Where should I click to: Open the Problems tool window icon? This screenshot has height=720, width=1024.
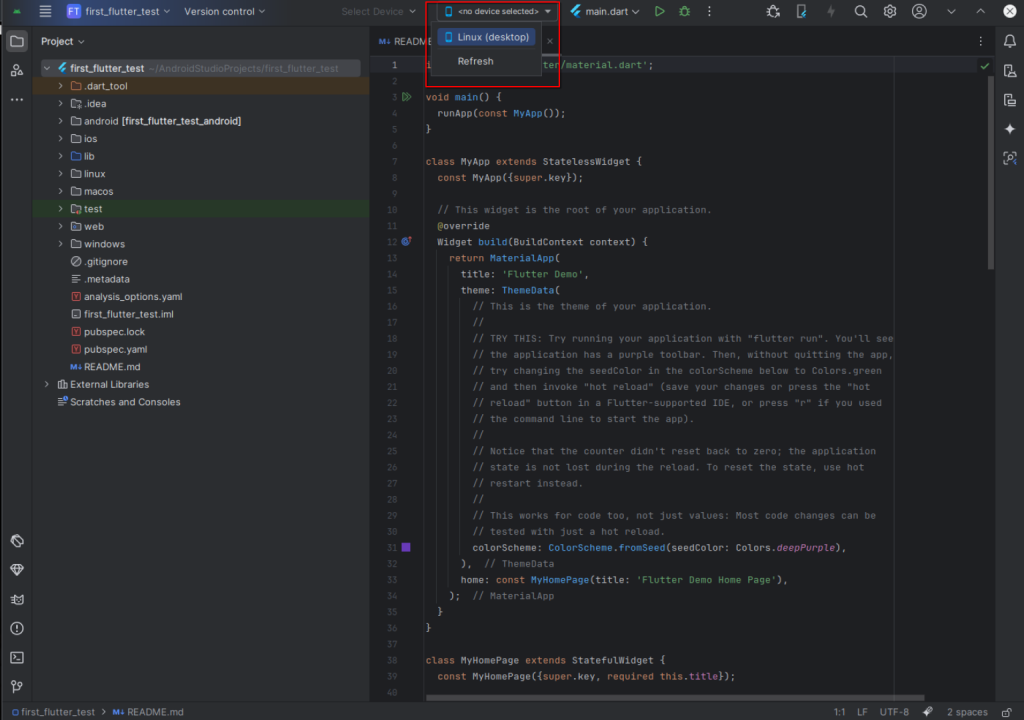17,629
